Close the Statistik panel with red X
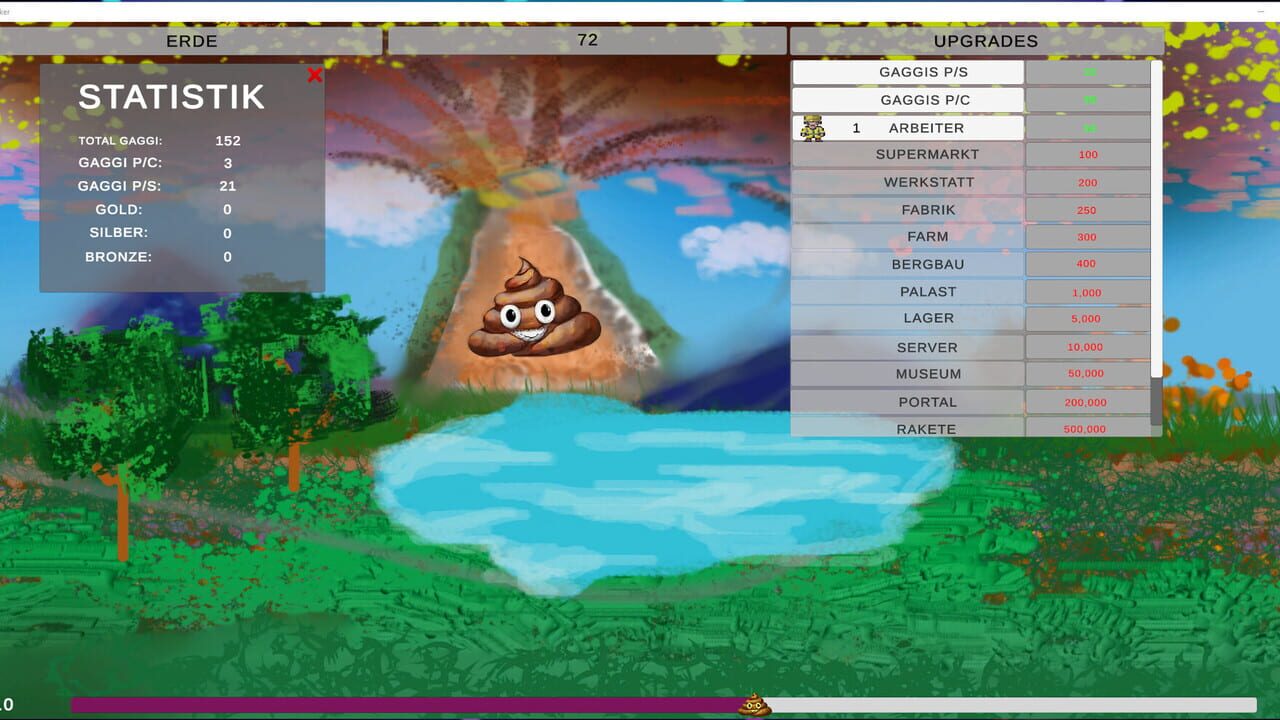The image size is (1280, 720). (x=315, y=75)
